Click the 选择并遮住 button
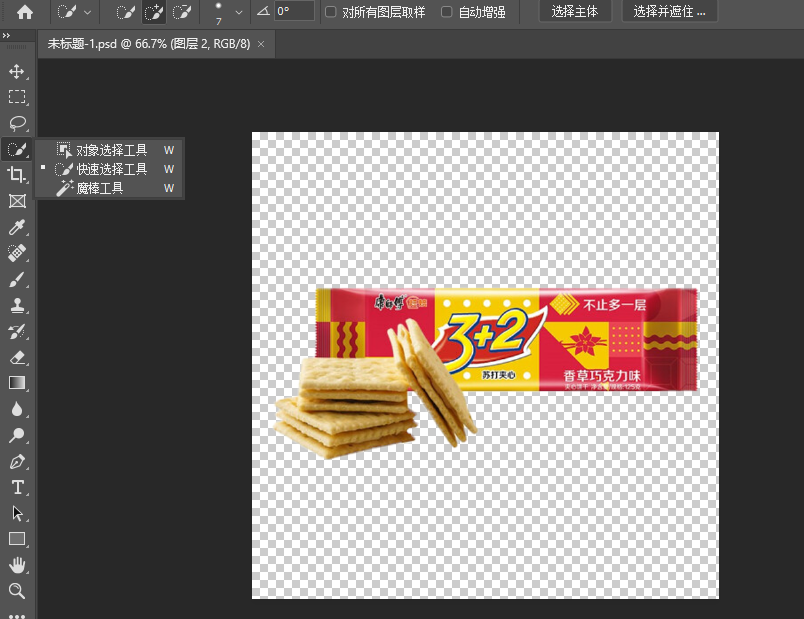Image resolution: width=804 pixels, height=619 pixels. click(x=669, y=11)
